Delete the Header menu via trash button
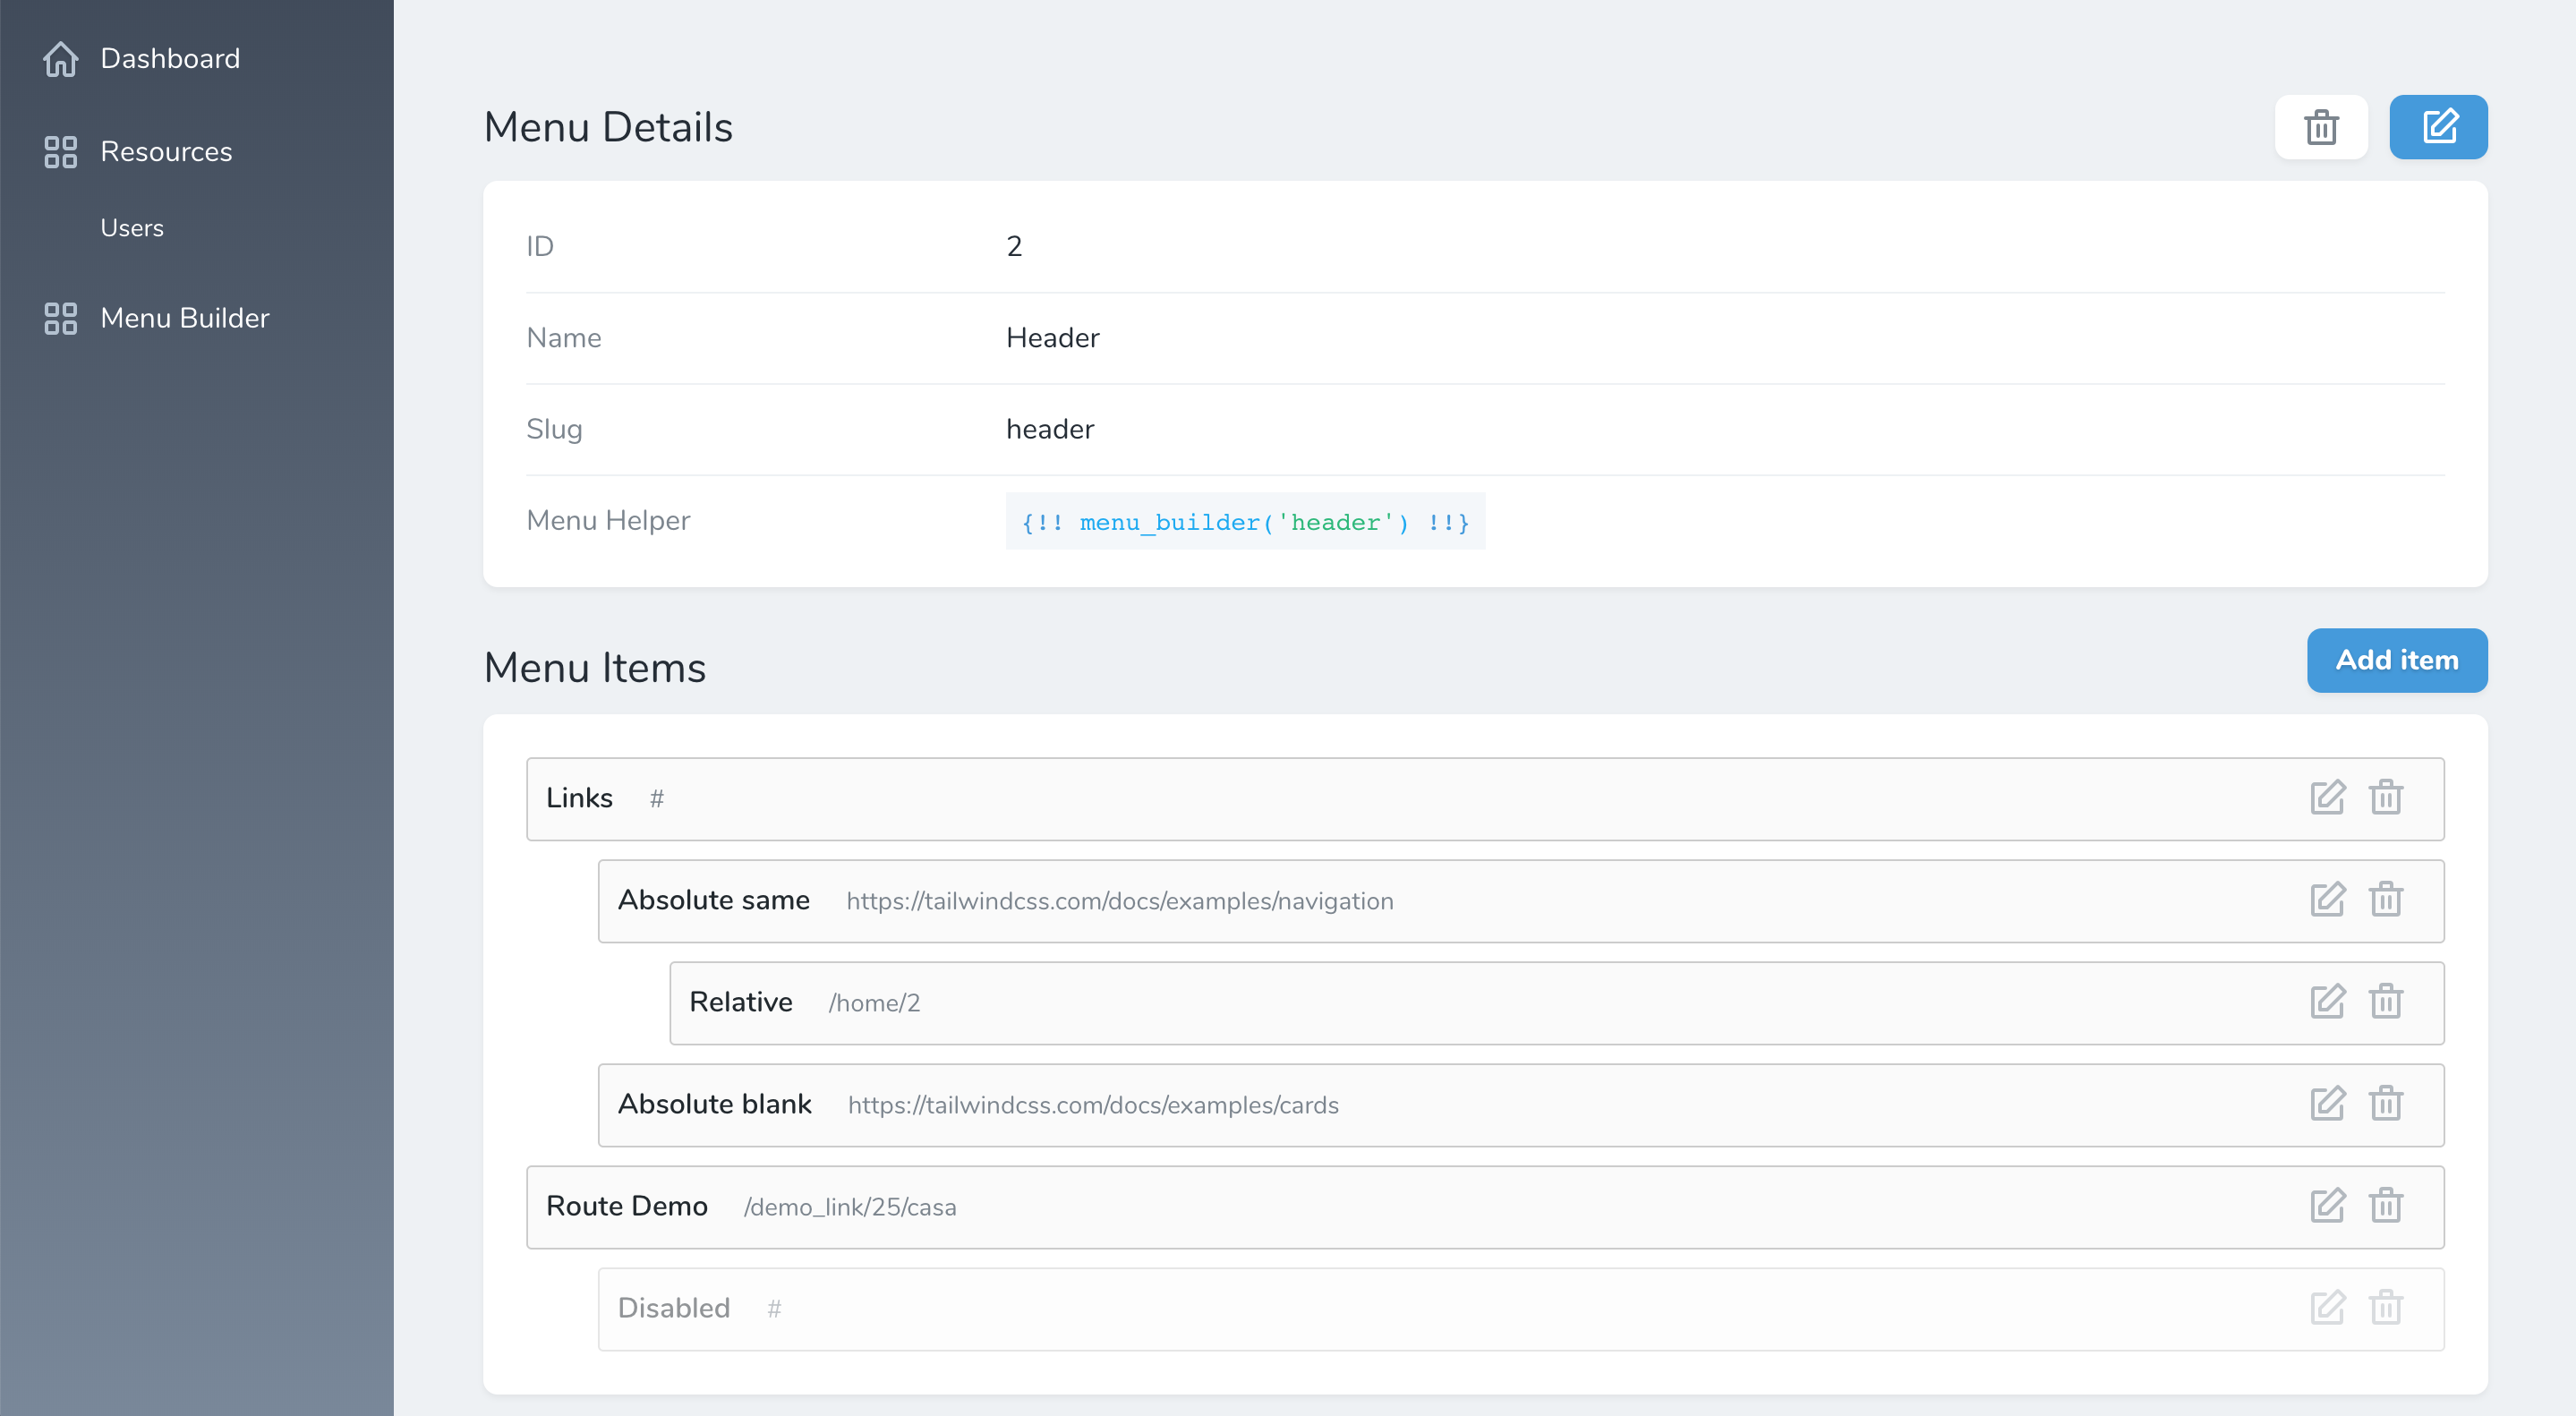This screenshot has height=1416, width=2576. (x=2320, y=127)
